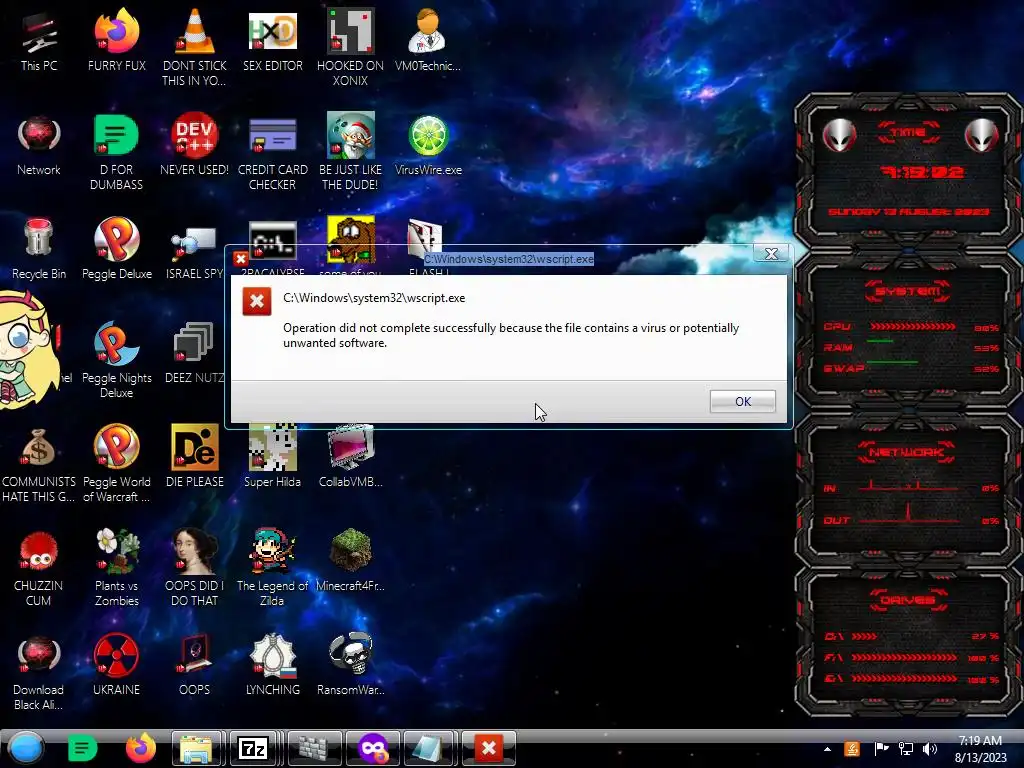Click the orange tray notification icon
The image size is (1024, 768).
tap(852, 749)
